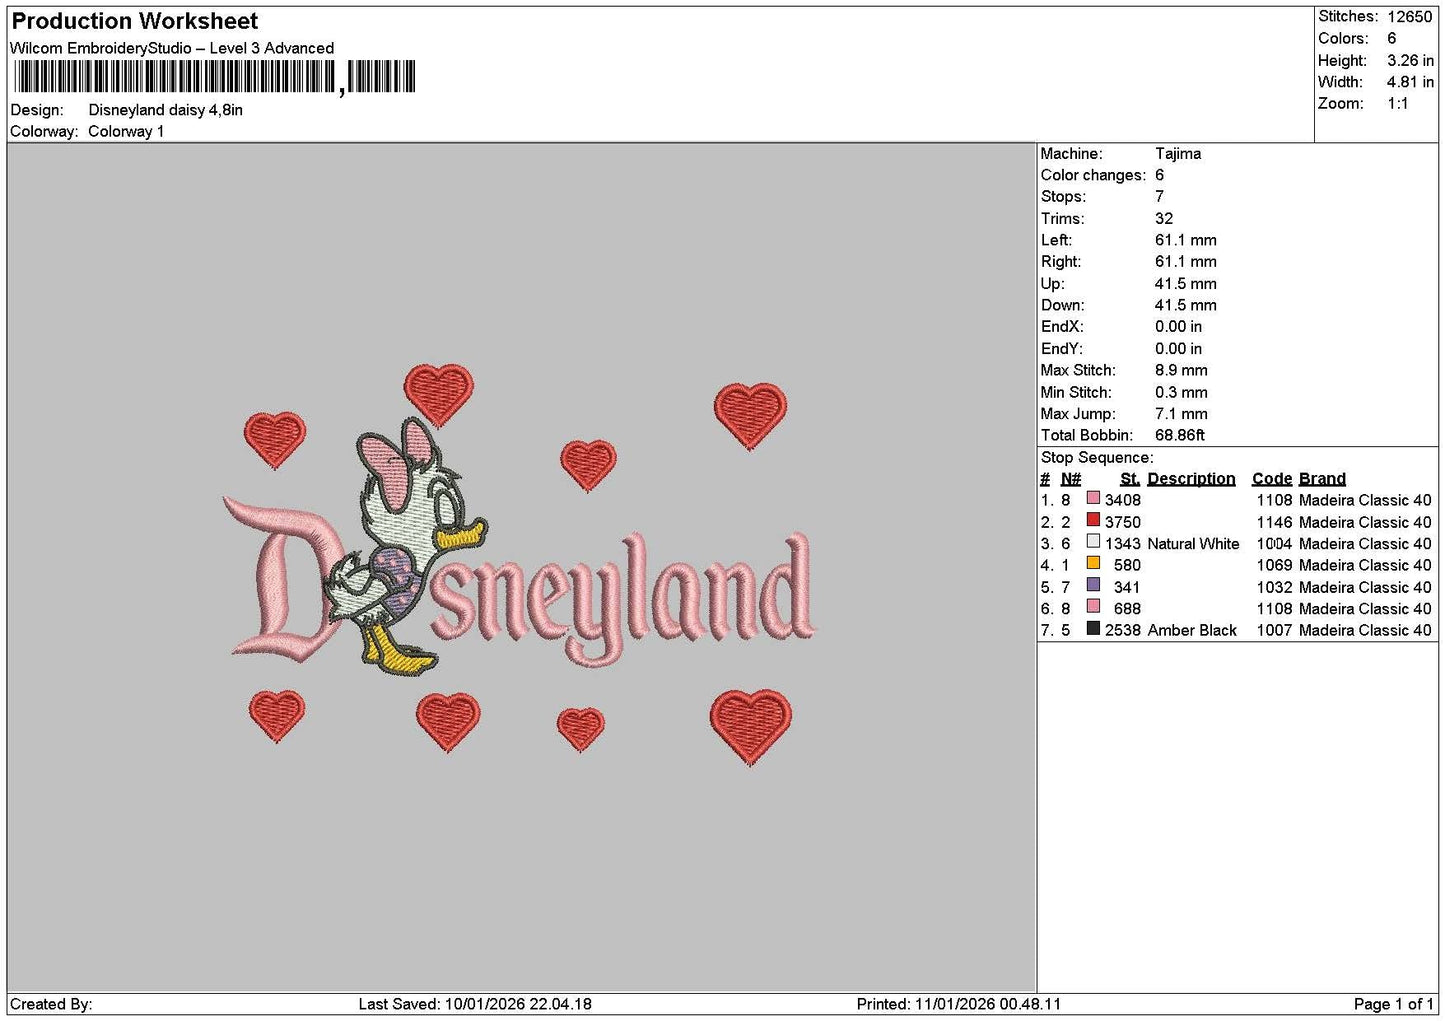This screenshot has height=1021, width=1445.
Task: Click the Max Stitch value 8.9 mm
Action: [1181, 371]
